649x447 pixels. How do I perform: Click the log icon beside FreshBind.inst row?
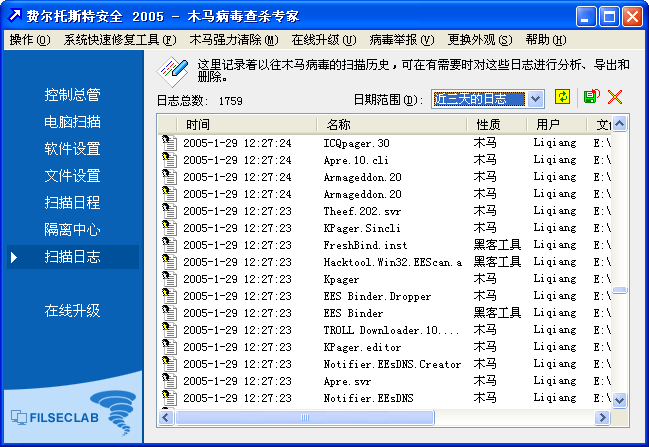pyautogui.click(x=169, y=245)
